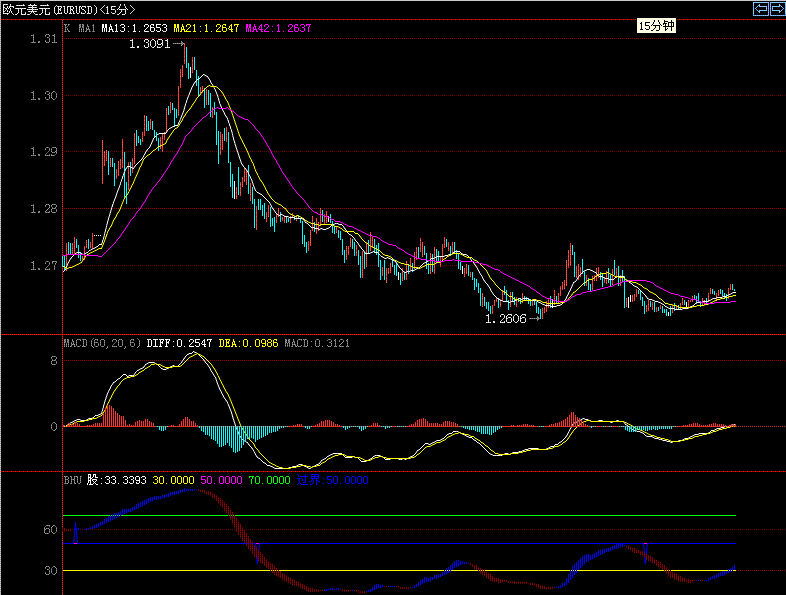Image resolution: width=786 pixels, height=595 pixels.
Task: Click the 1.3091 high price marker
Action: (x=152, y=45)
